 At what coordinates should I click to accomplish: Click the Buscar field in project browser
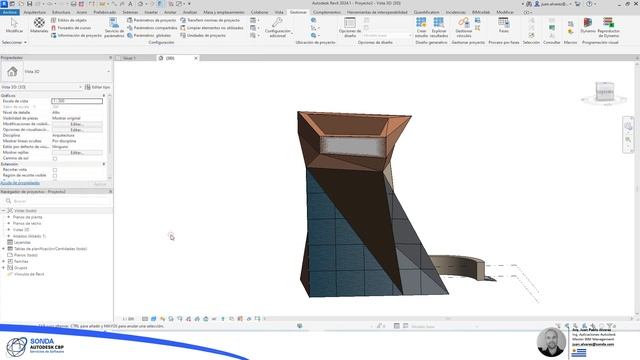tap(57, 201)
